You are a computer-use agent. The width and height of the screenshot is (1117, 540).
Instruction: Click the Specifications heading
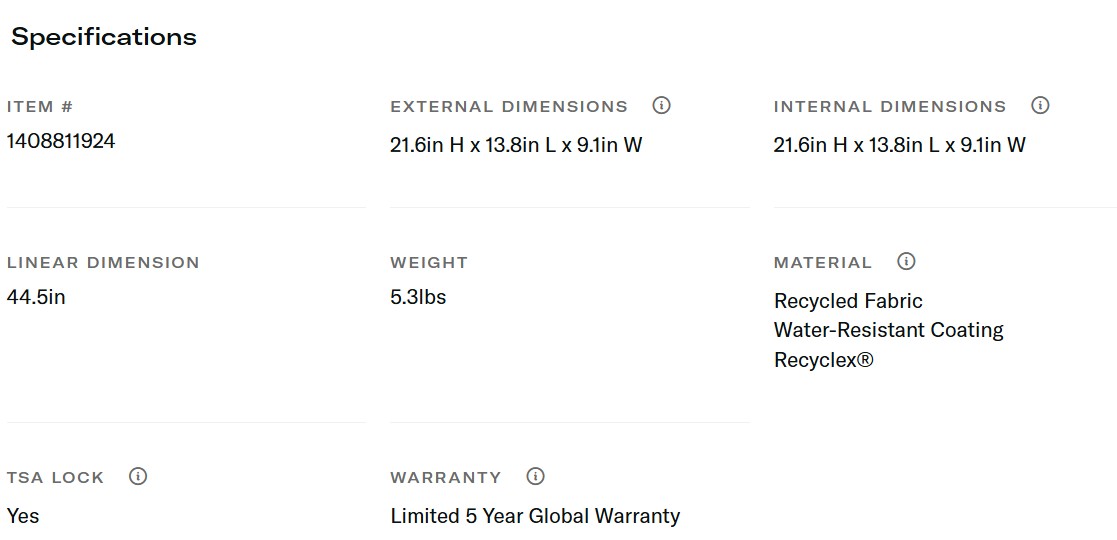tap(104, 37)
